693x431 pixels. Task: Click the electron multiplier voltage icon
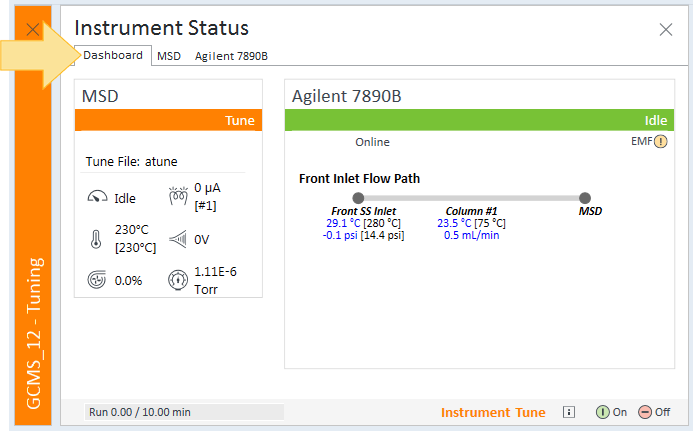(x=178, y=240)
